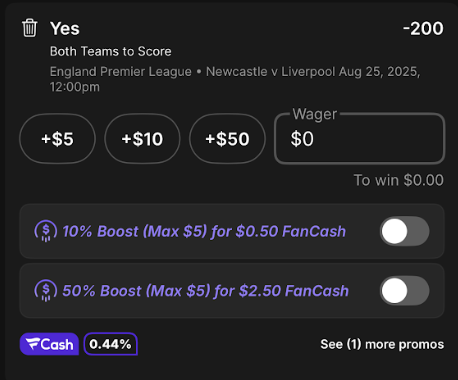The height and width of the screenshot is (380, 458).
Task: Click the -200 odds value
Action: 423,28
